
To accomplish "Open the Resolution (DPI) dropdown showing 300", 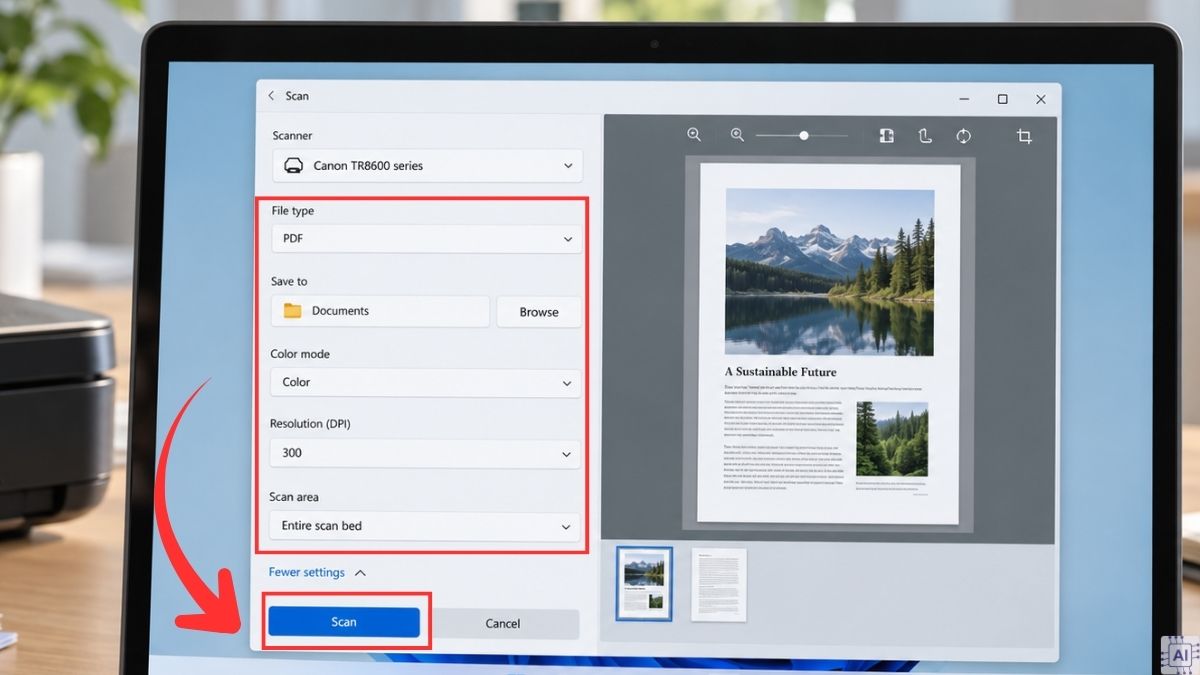I will pyautogui.click(x=425, y=453).
